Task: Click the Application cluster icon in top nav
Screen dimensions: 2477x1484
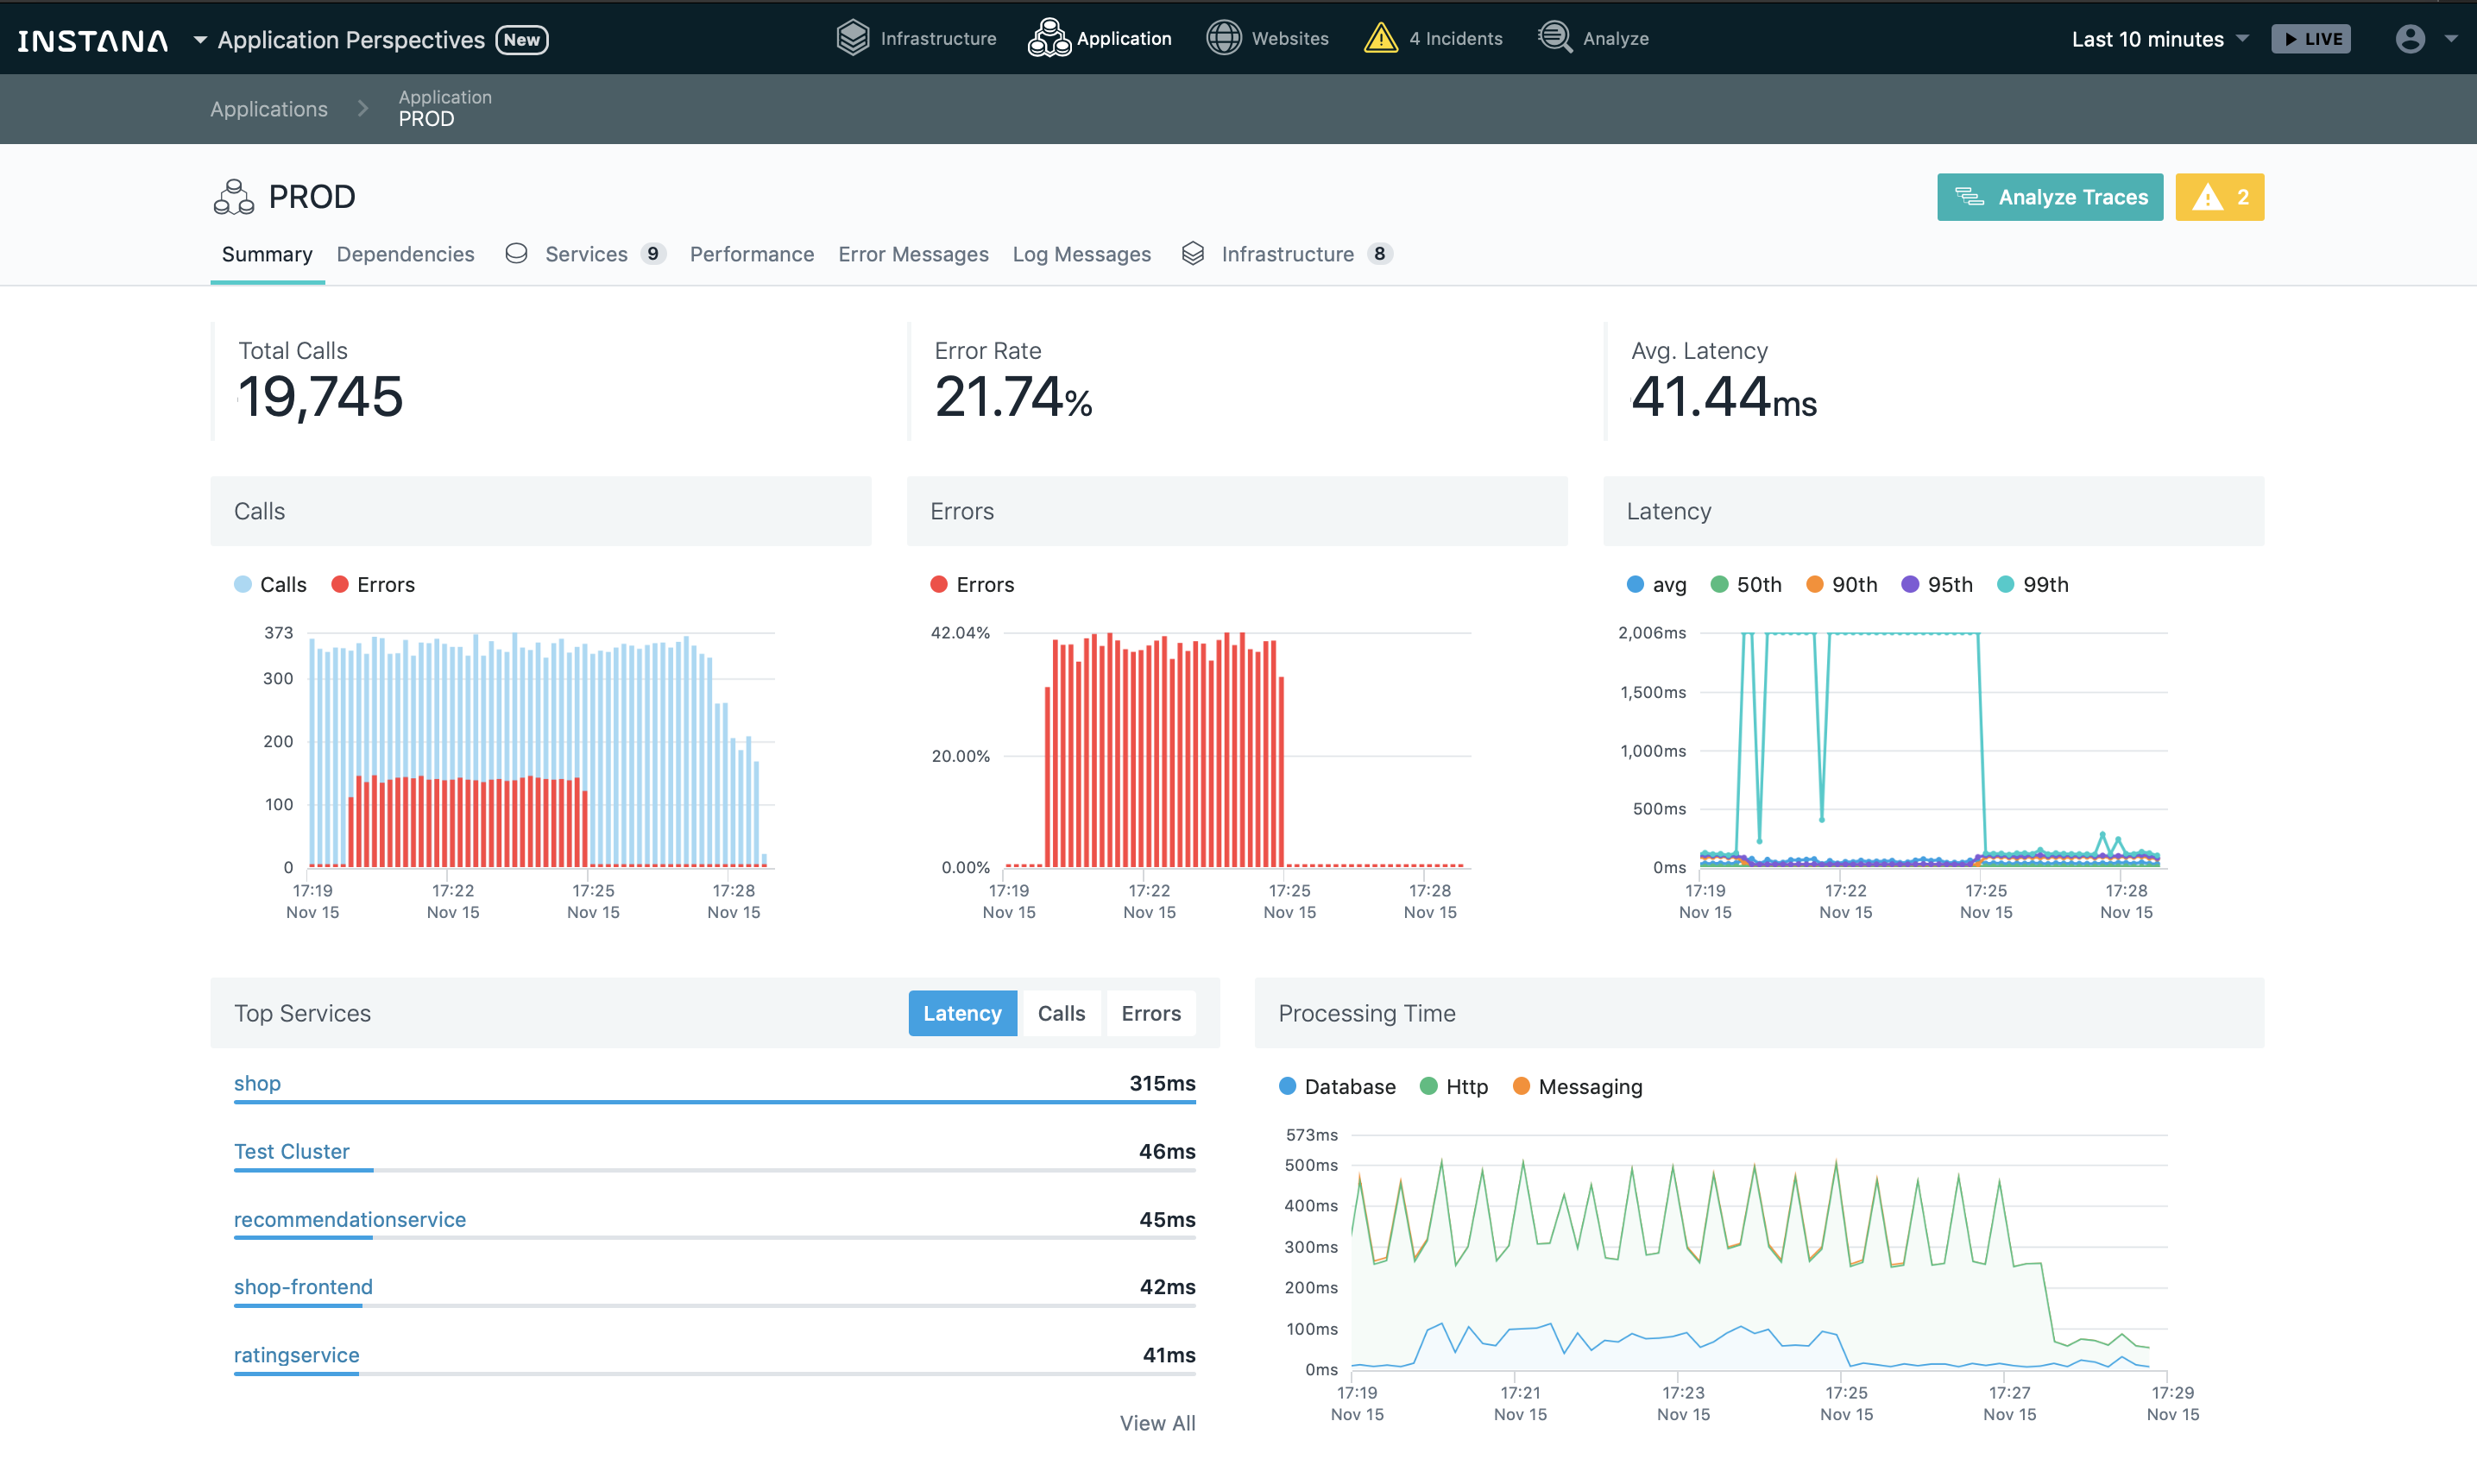Action: coord(1049,38)
